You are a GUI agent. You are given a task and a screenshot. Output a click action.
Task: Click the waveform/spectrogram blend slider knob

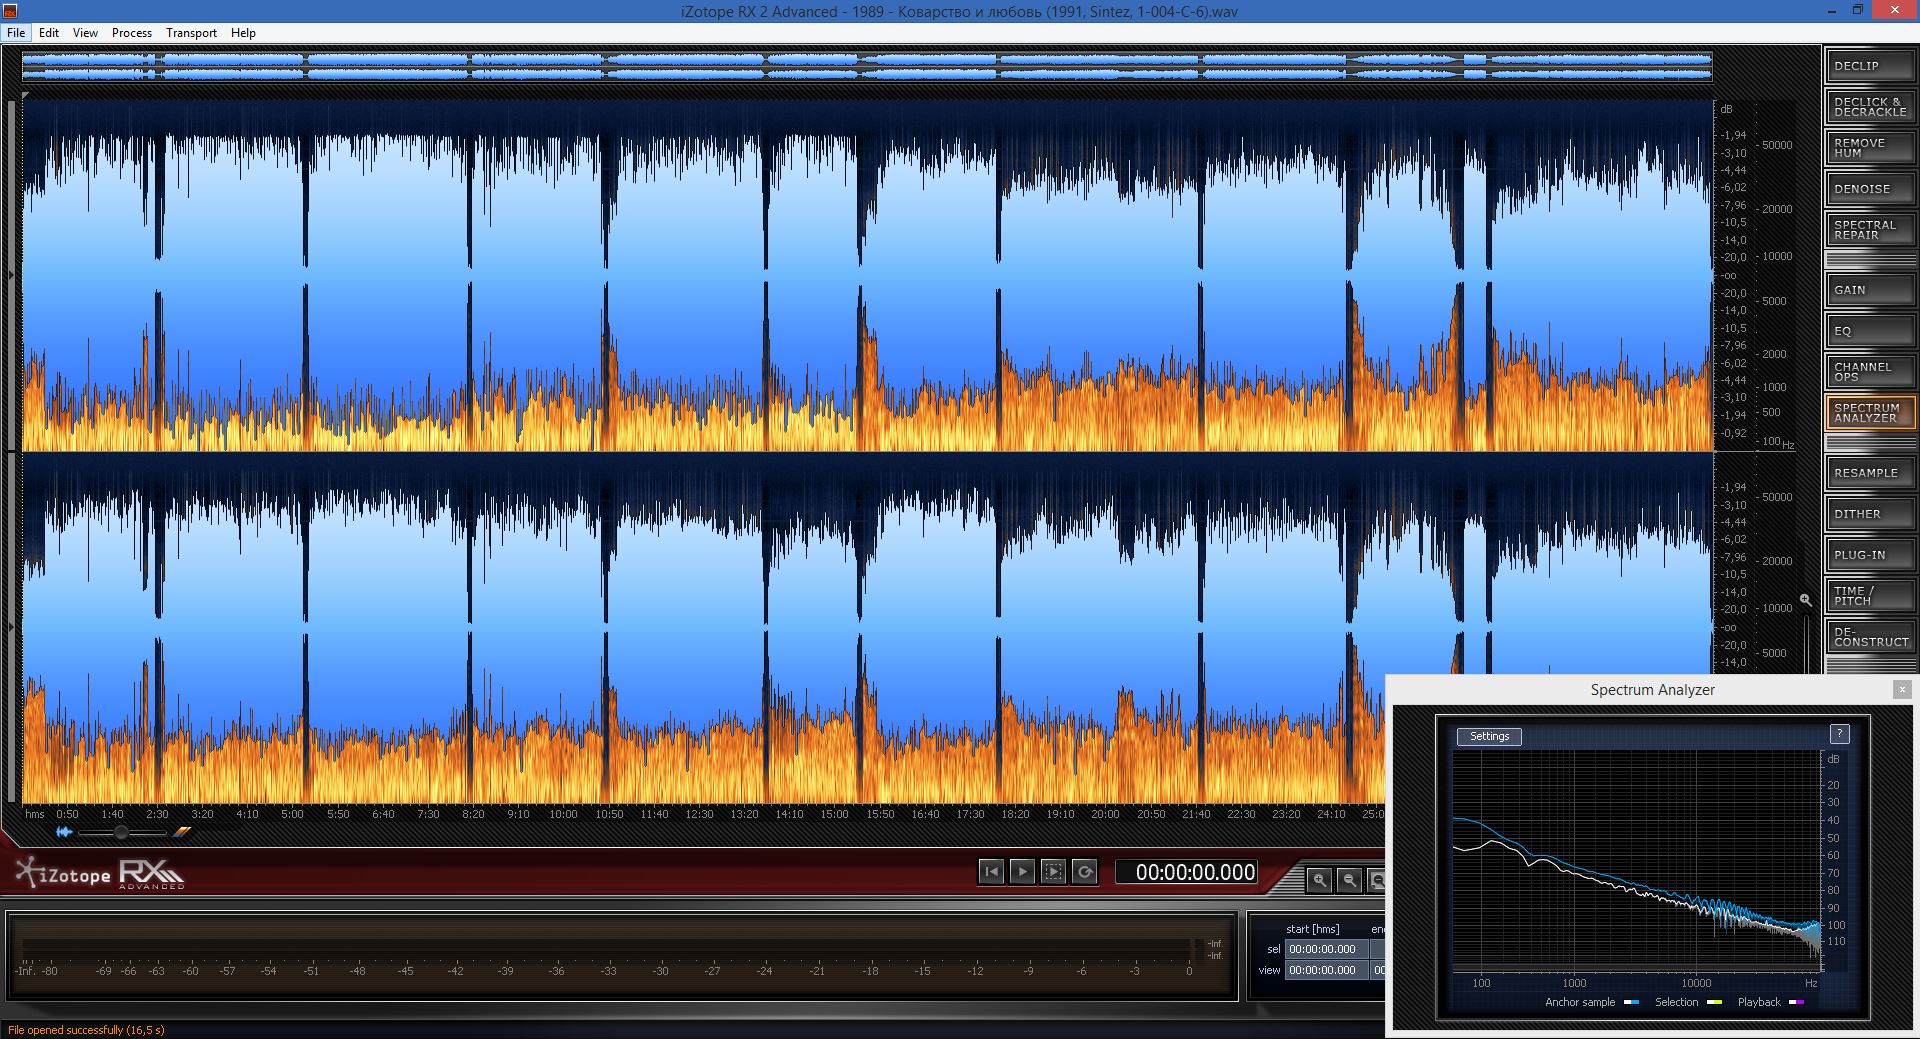121,832
